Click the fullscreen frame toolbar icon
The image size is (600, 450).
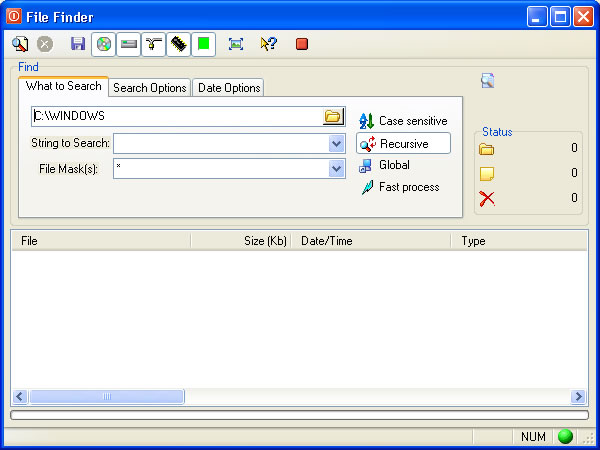[236, 44]
